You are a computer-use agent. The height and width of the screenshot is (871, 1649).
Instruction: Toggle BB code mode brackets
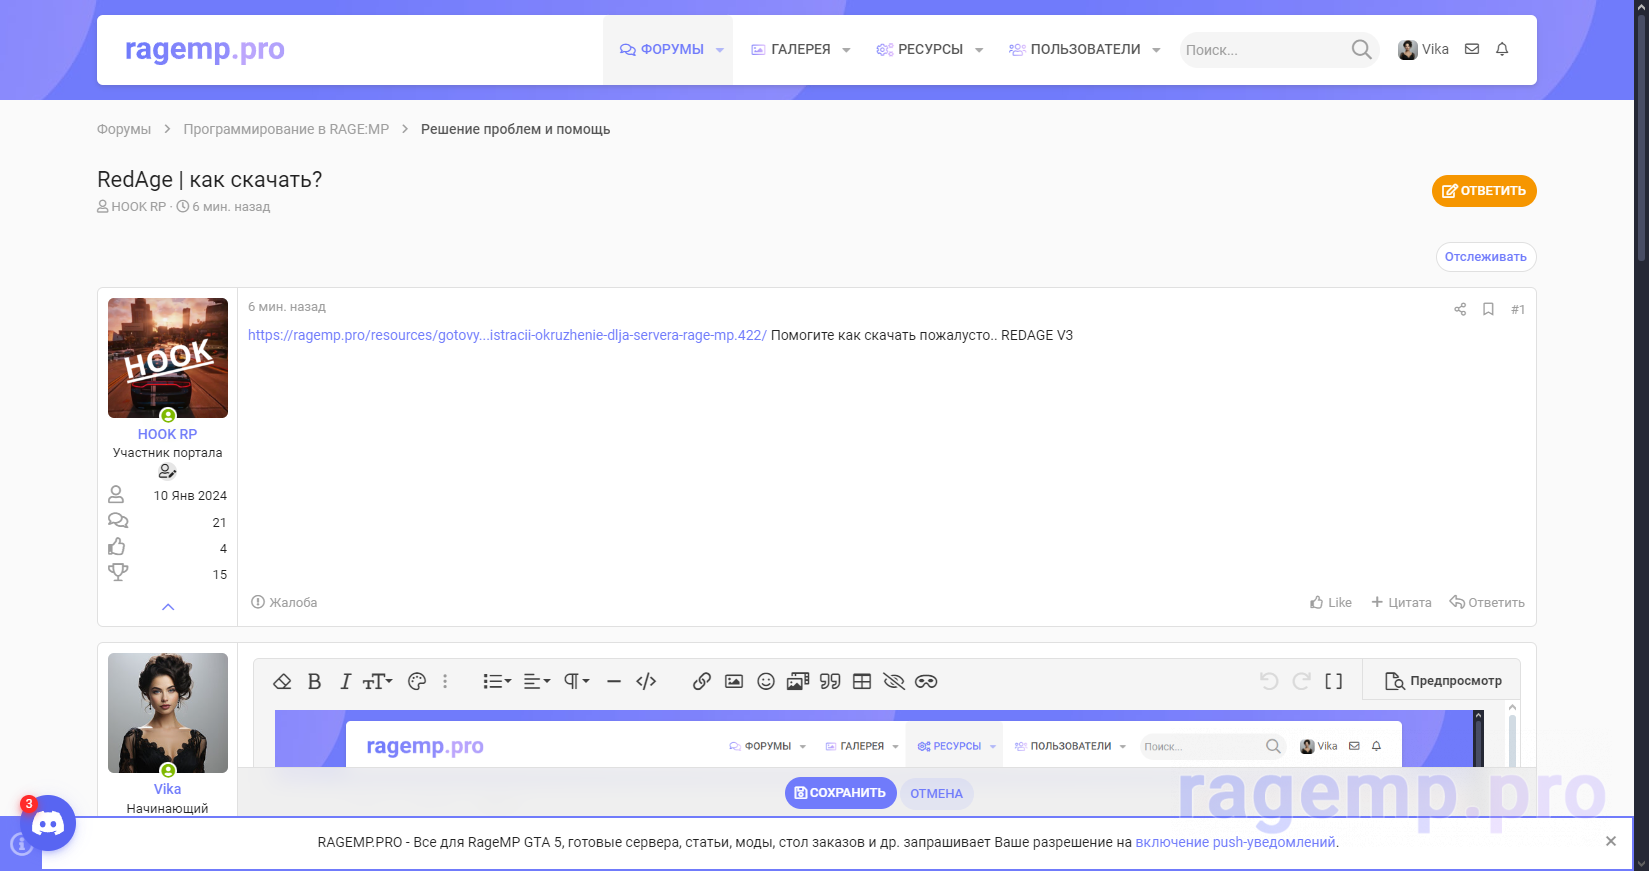(1333, 681)
